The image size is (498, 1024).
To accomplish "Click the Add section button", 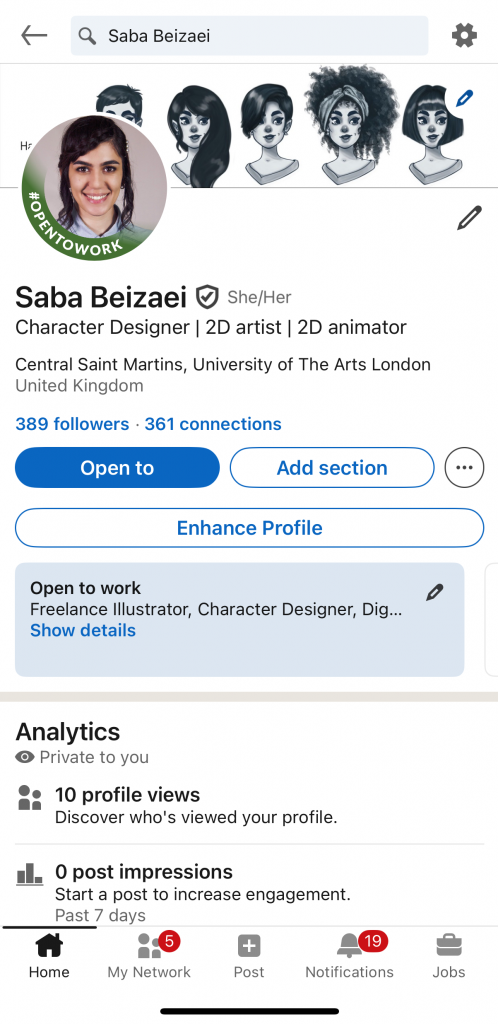I will [332, 468].
